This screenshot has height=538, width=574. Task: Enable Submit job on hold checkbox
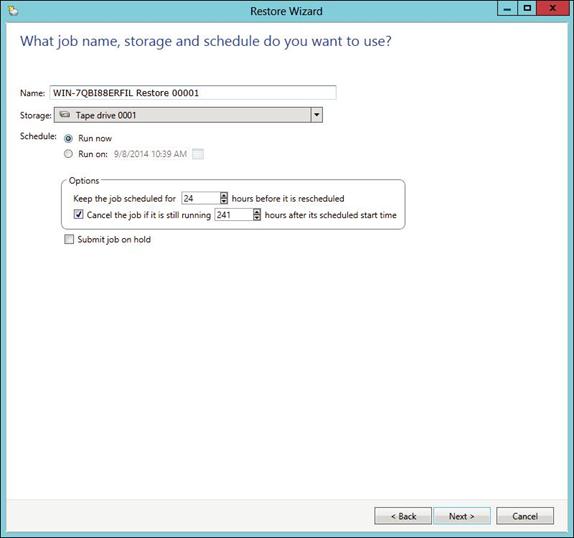click(x=69, y=239)
